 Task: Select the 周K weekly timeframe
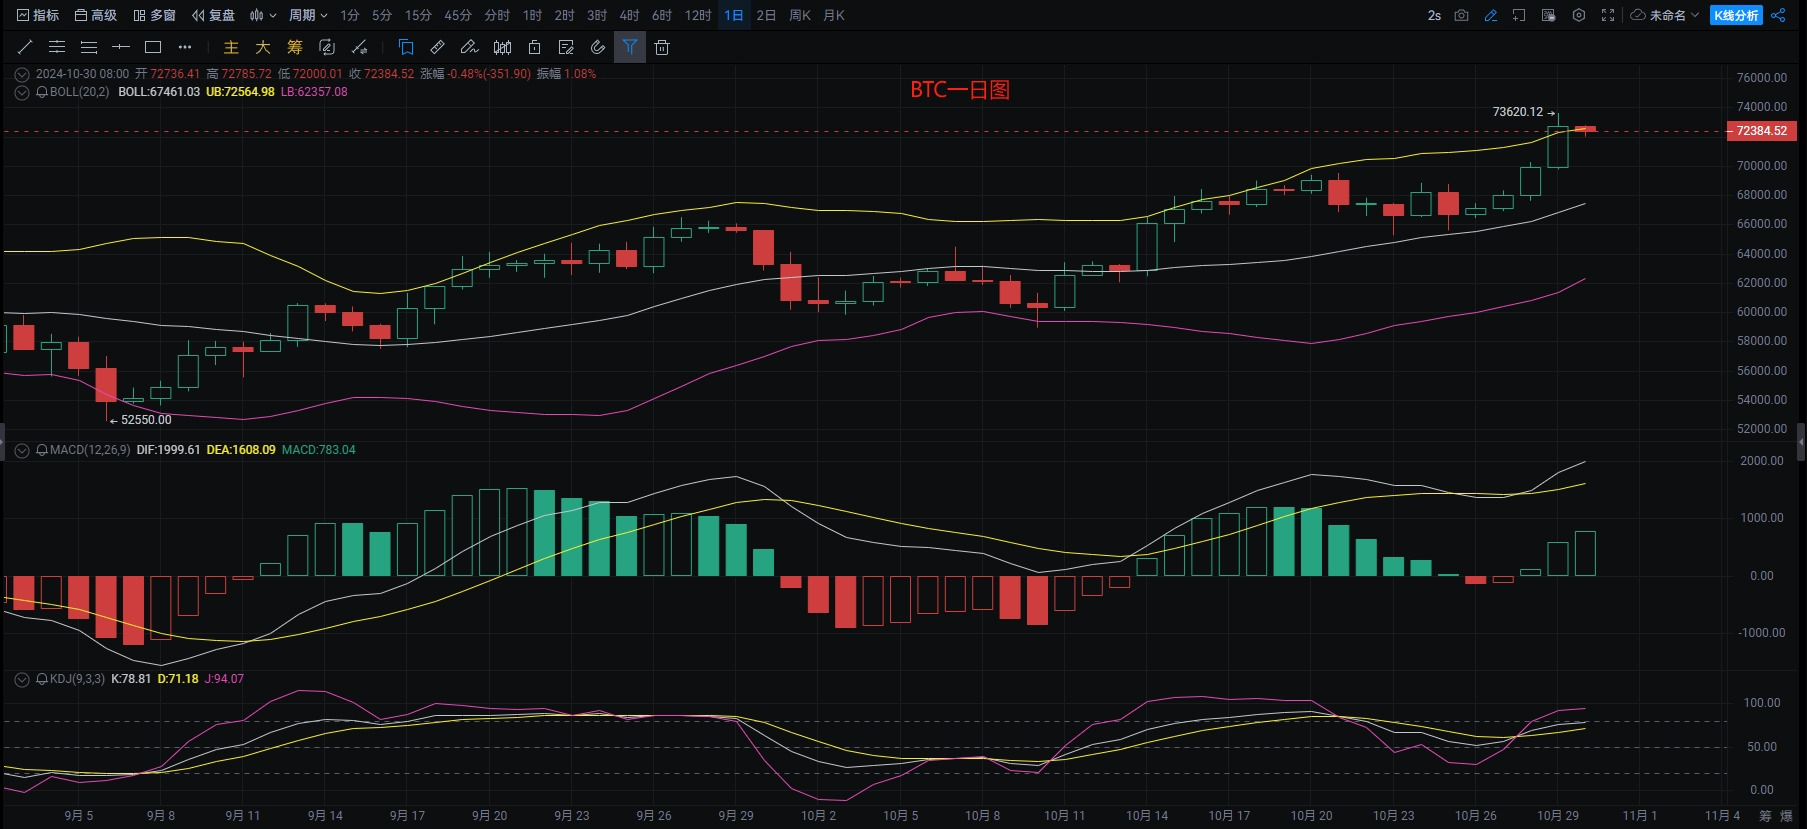799,15
